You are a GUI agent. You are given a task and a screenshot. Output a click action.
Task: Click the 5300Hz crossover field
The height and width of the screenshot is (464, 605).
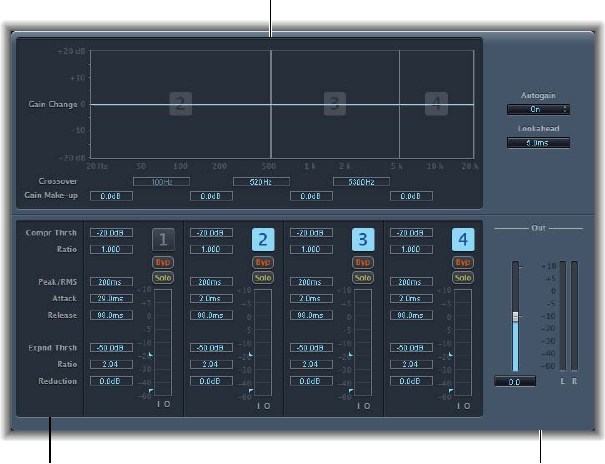coord(361,182)
